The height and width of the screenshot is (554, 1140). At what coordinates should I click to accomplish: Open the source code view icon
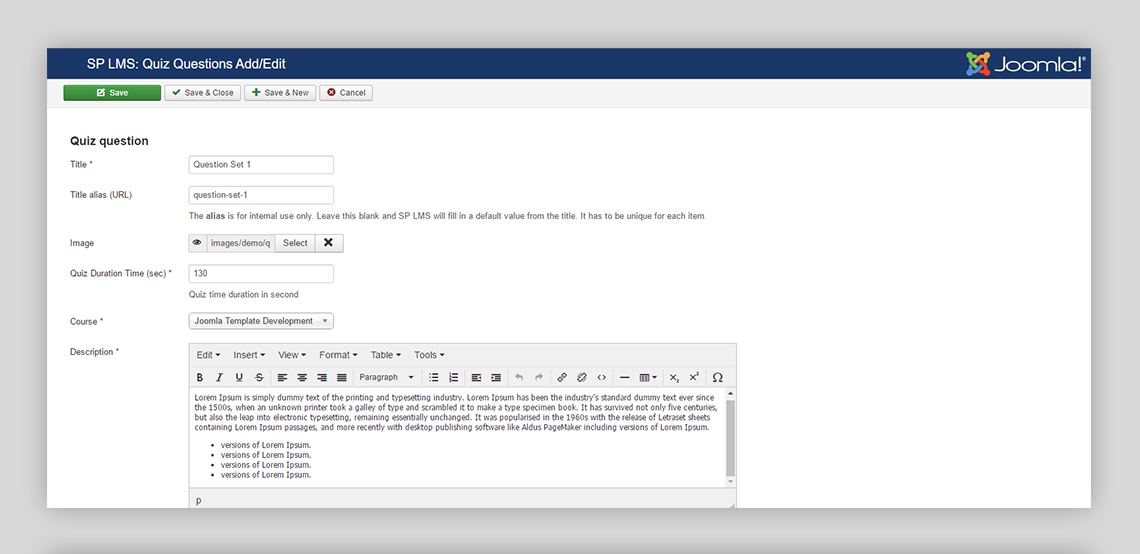(601, 378)
